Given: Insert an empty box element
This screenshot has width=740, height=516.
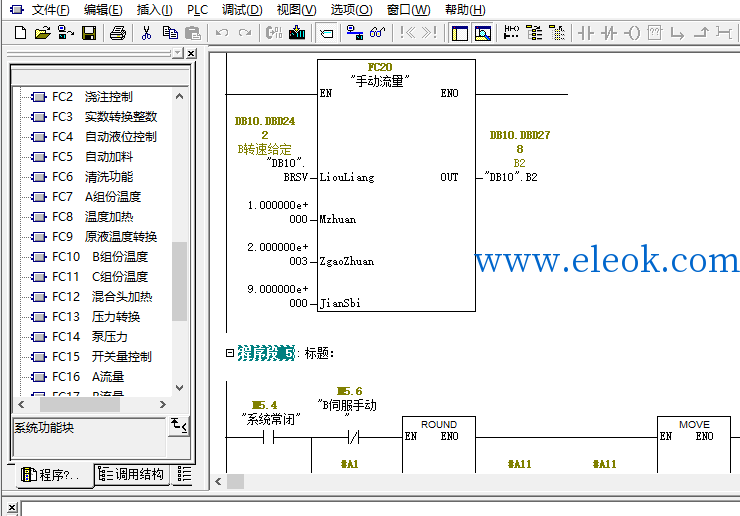Looking at the screenshot, I should 655,33.
